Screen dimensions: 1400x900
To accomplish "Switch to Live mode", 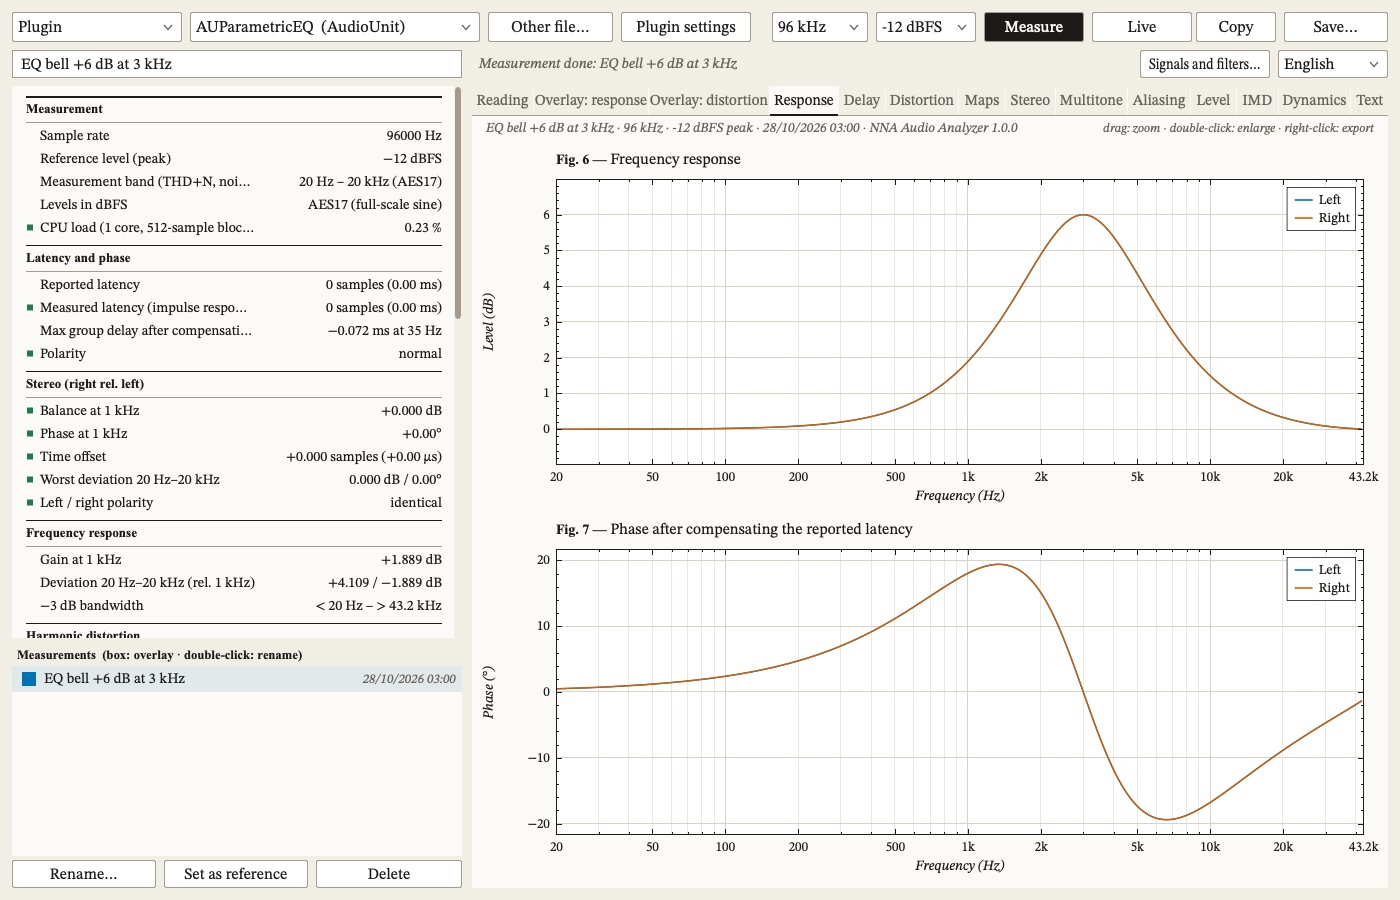I will pyautogui.click(x=1142, y=27).
